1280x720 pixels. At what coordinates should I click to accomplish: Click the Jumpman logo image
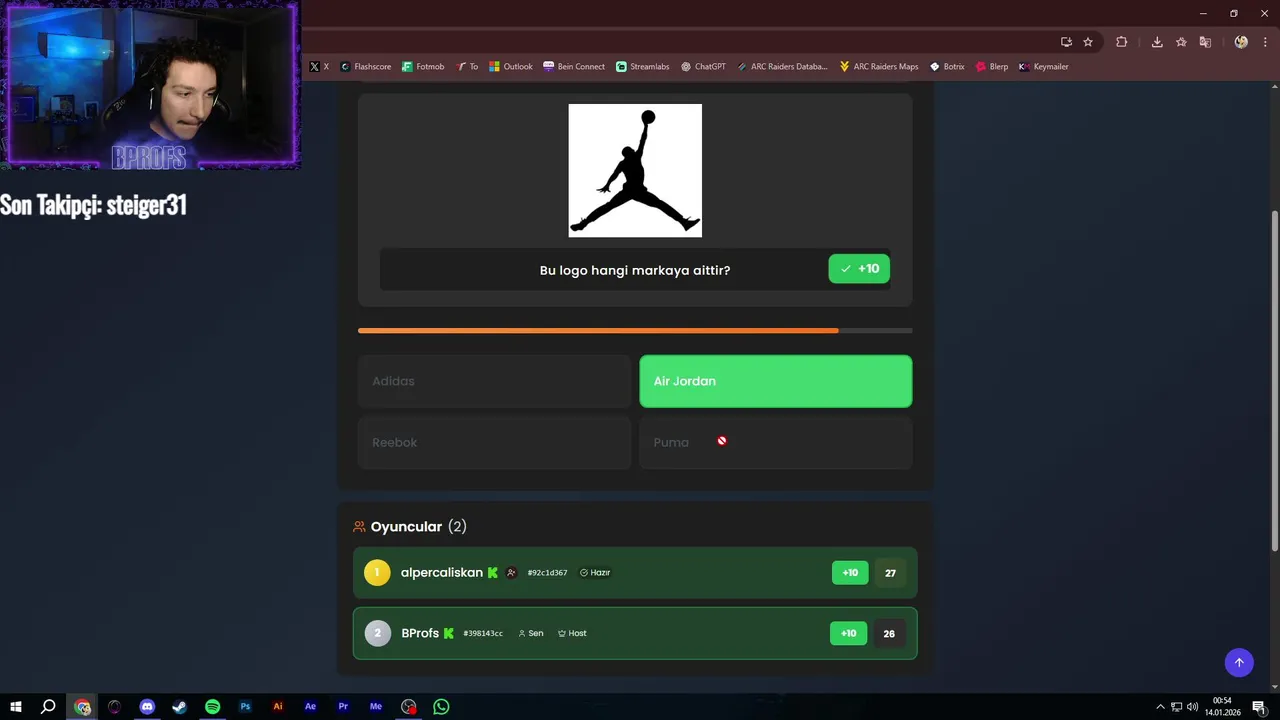coord(635,170)
